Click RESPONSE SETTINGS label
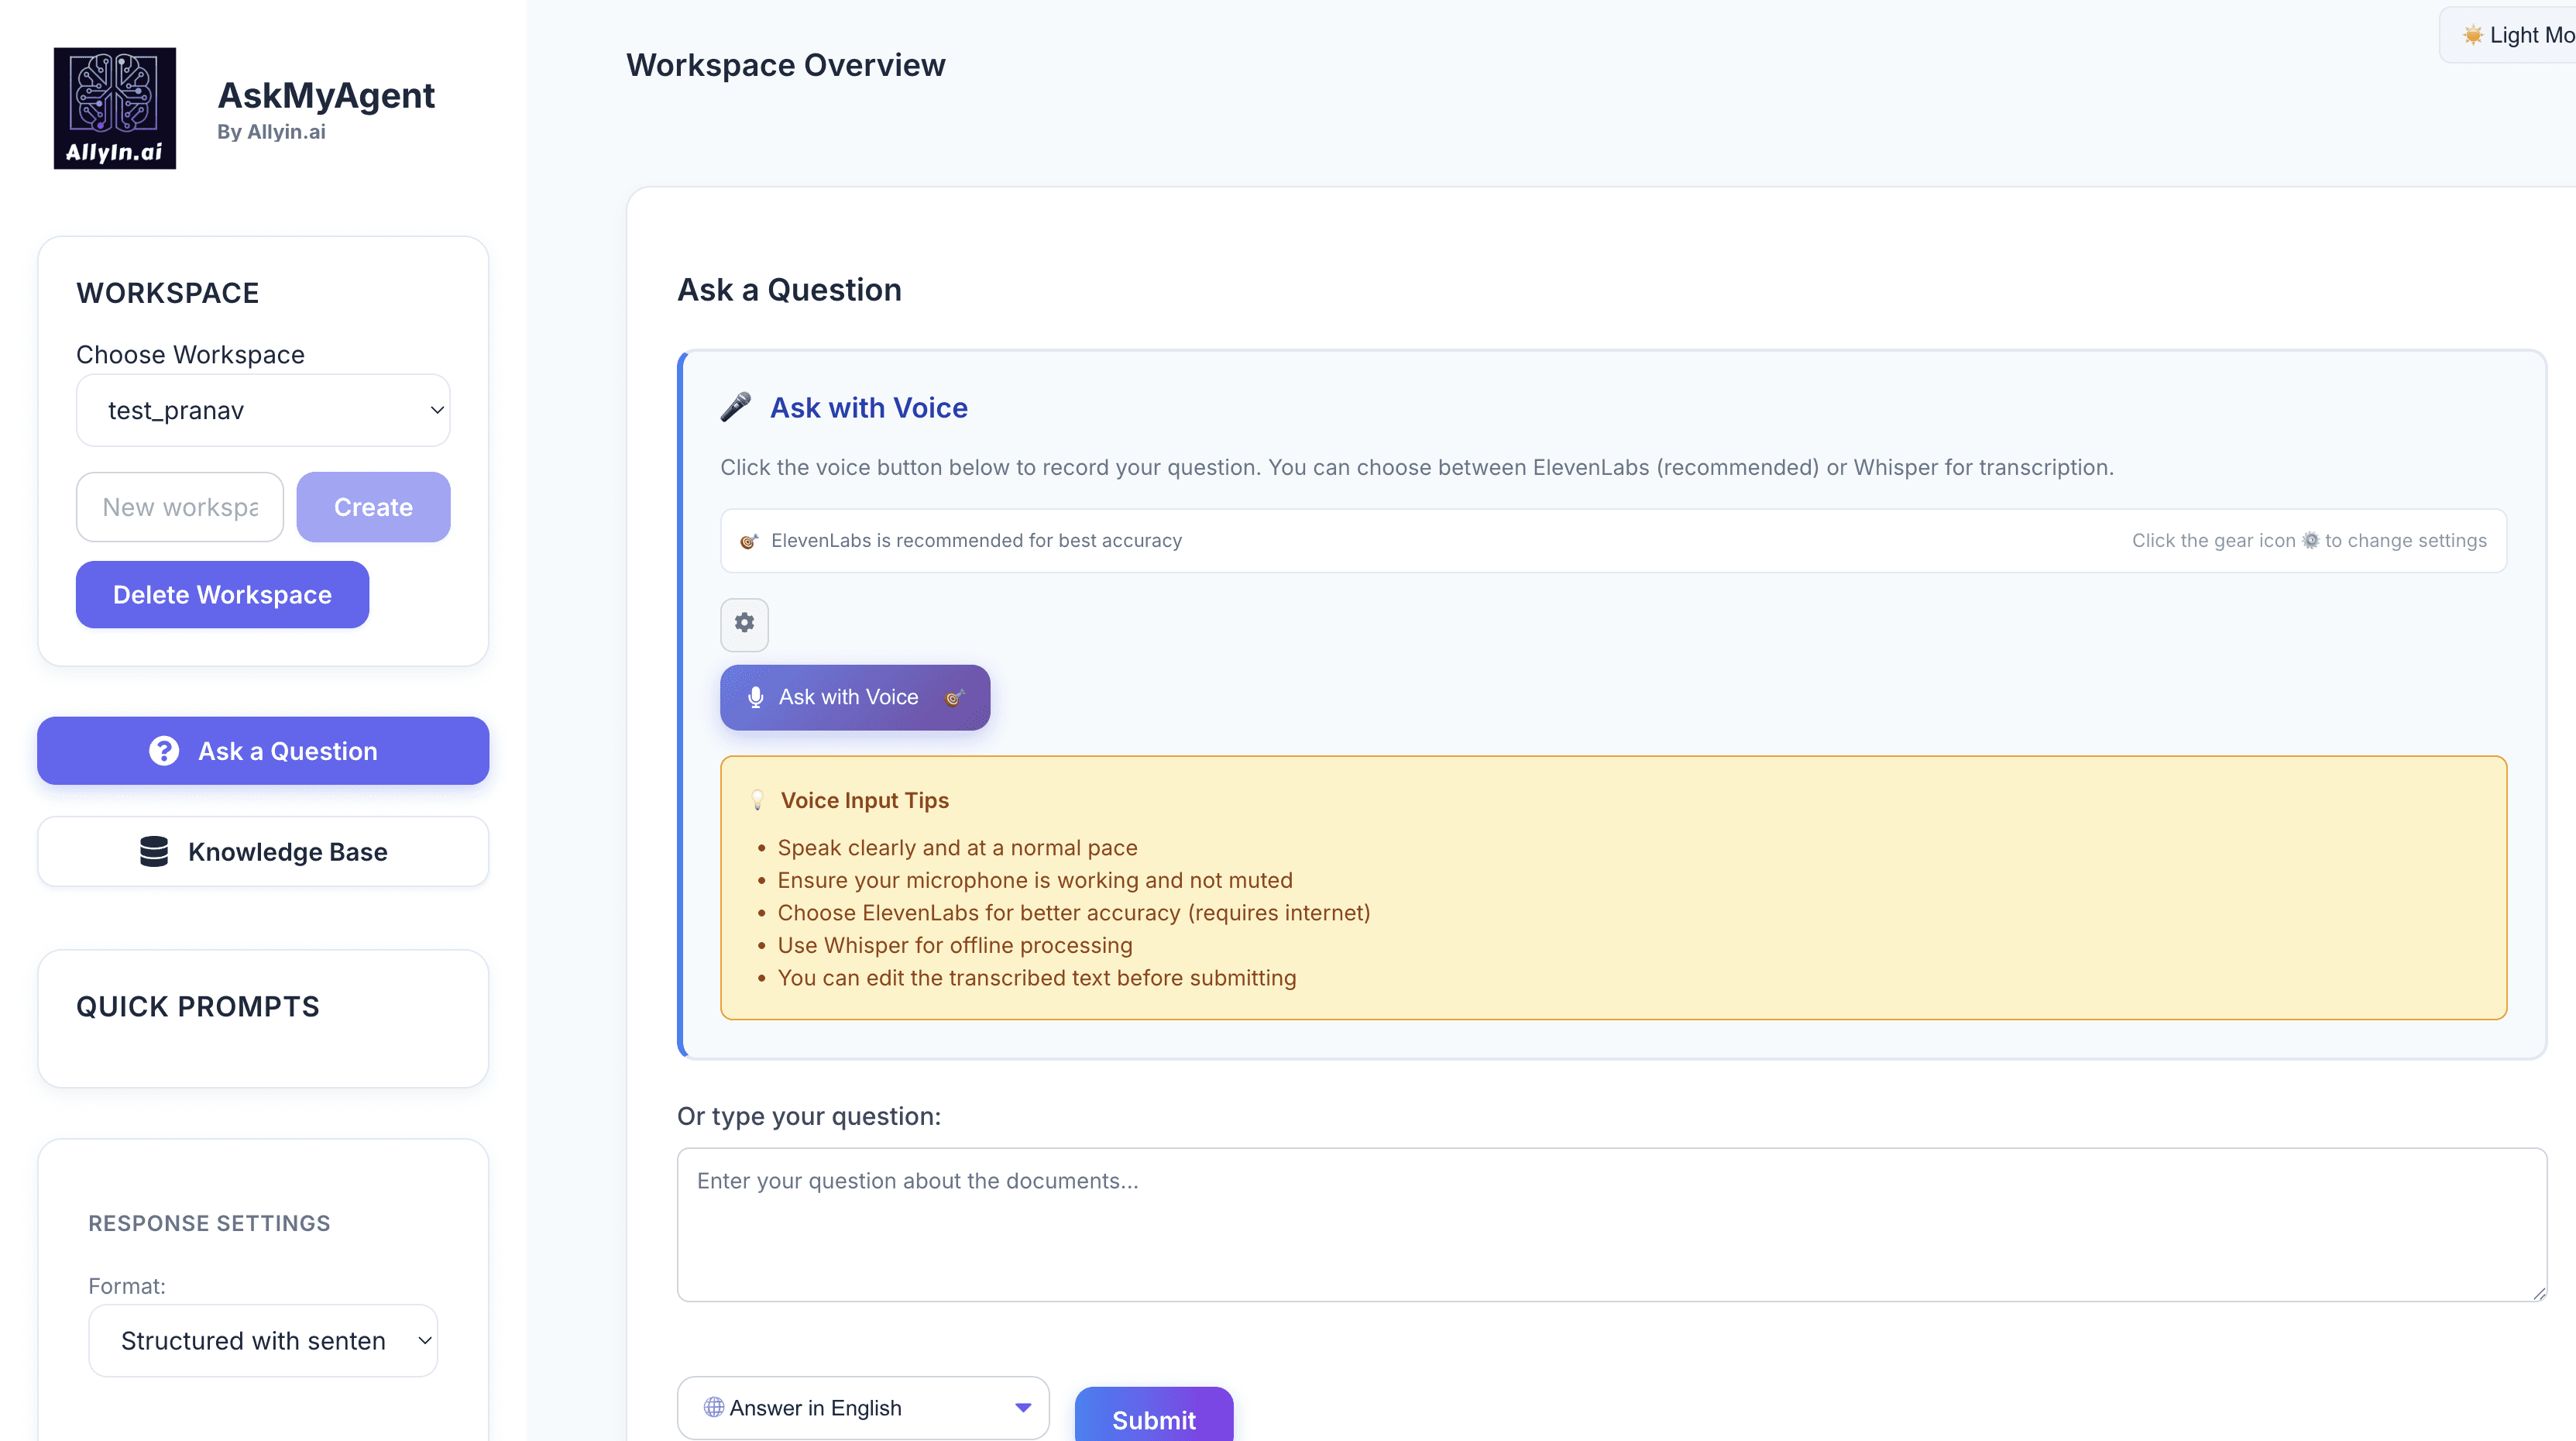The image size is (2576, 1441). point(209,1223)
